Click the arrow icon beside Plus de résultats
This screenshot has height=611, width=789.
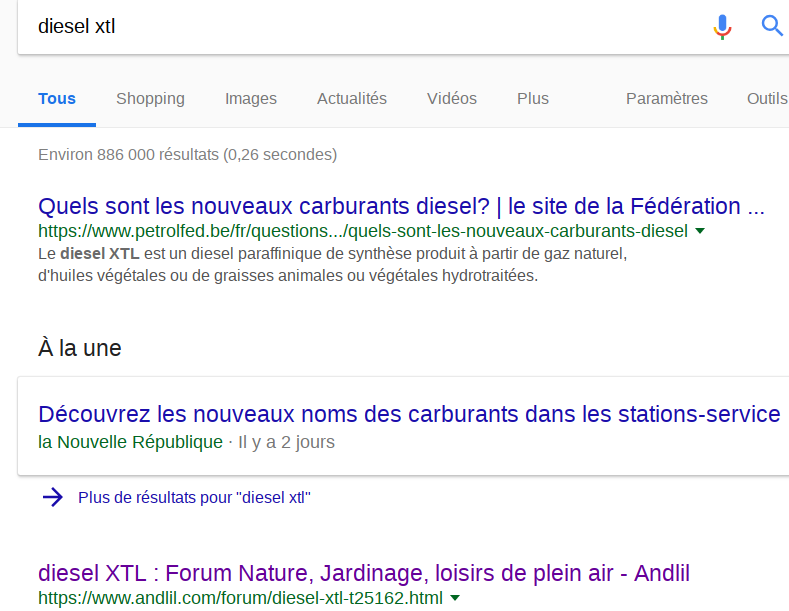53,497
